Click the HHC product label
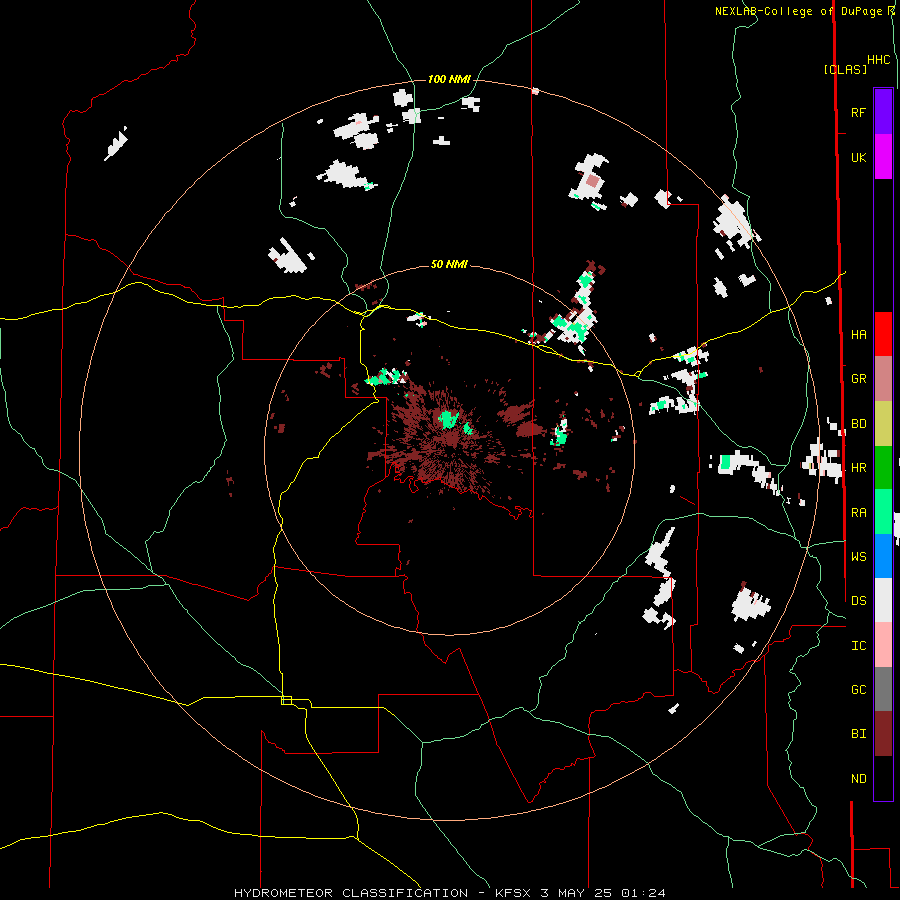 tap(879, 60)
